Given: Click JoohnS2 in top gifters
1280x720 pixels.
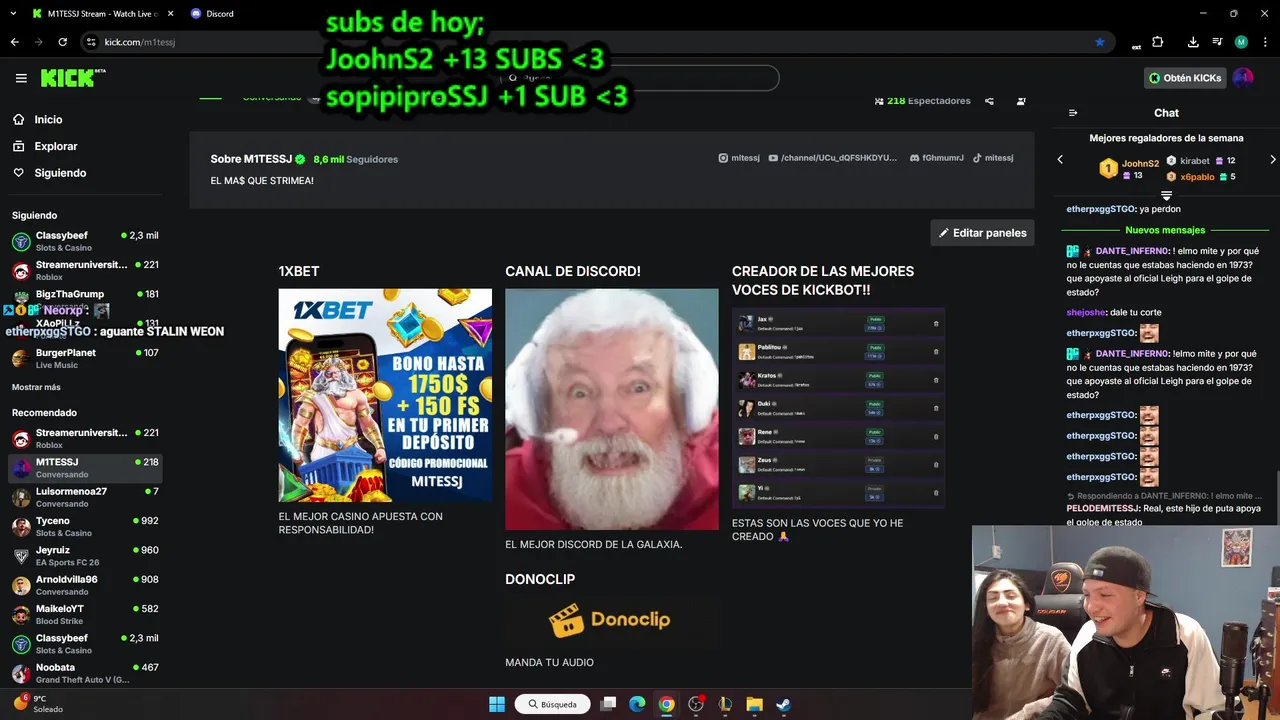Looking at the screenshot, I should [1140, 163].
